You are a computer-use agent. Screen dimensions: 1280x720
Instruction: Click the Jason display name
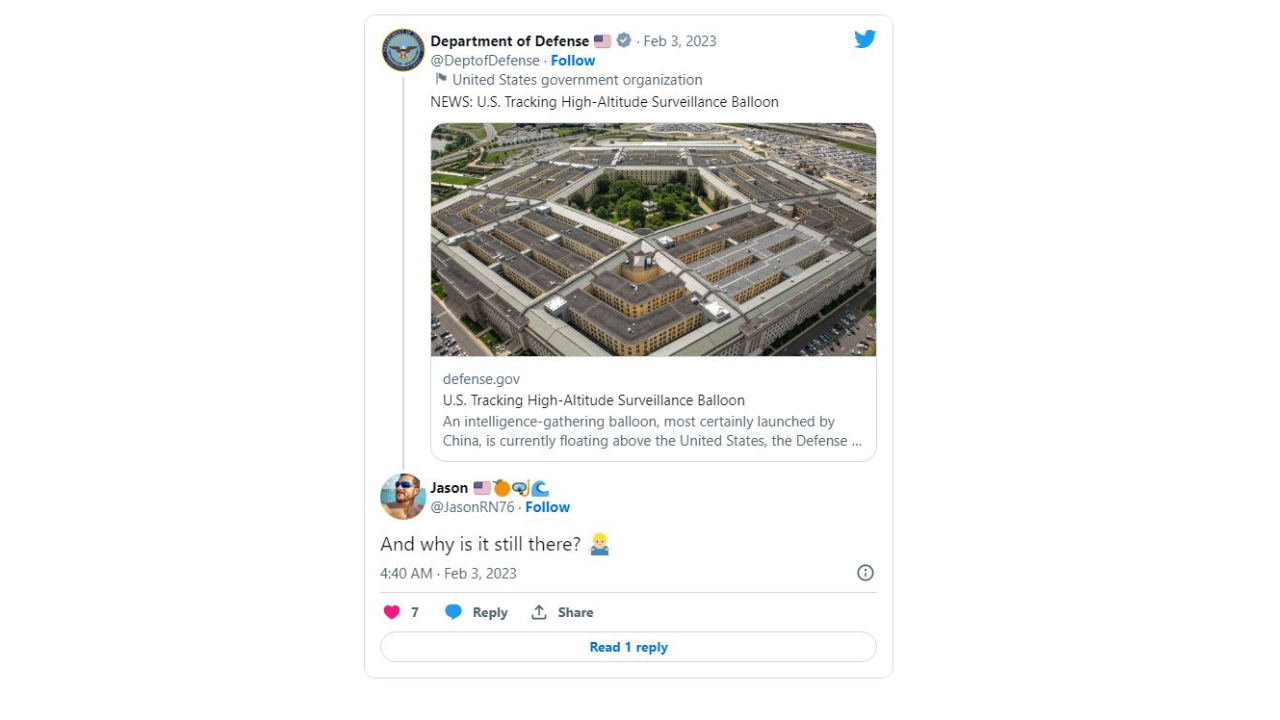tap(449, 488)
